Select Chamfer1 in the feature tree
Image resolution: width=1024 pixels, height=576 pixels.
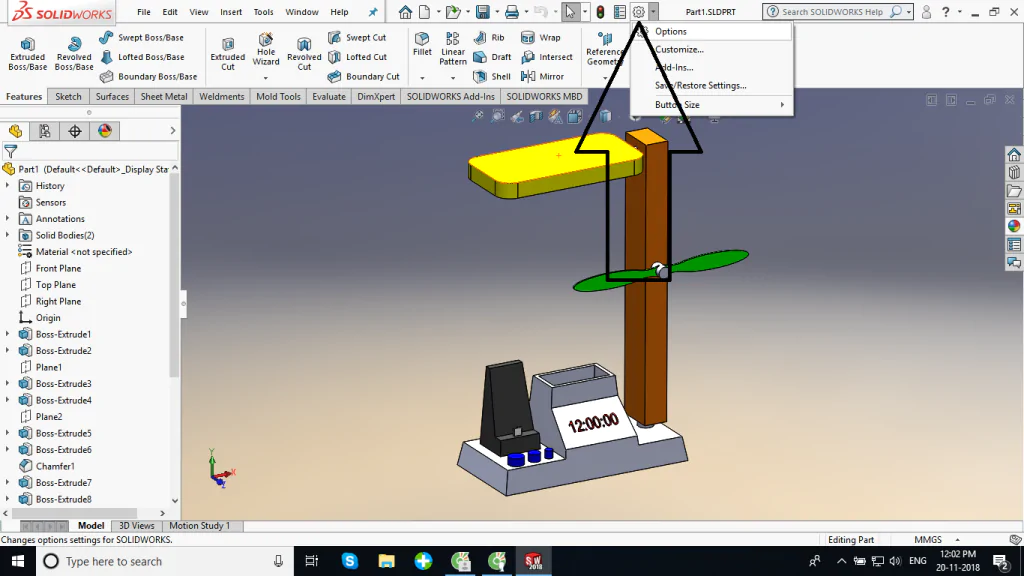tap(55, 466)
